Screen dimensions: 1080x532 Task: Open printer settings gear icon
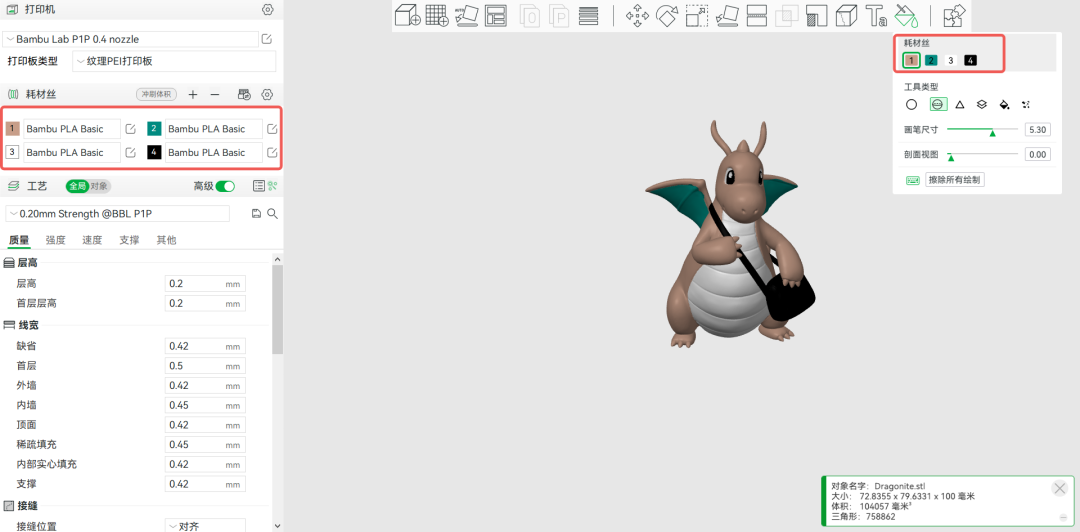point(268,10)
